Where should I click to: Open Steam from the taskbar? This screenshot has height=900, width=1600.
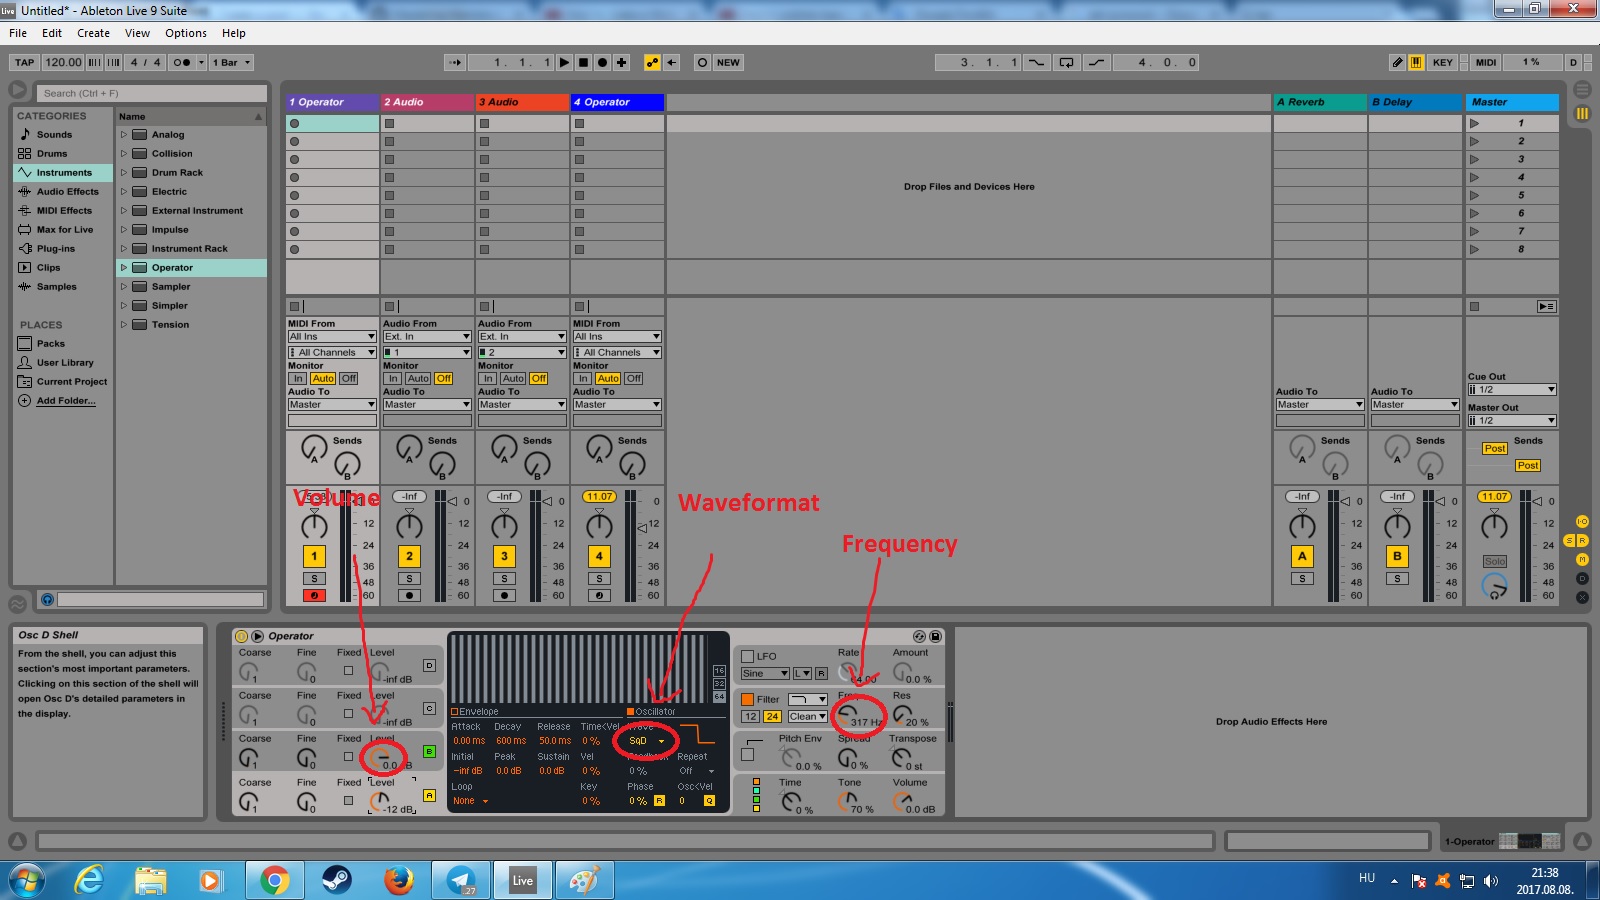tap(336, 880)
